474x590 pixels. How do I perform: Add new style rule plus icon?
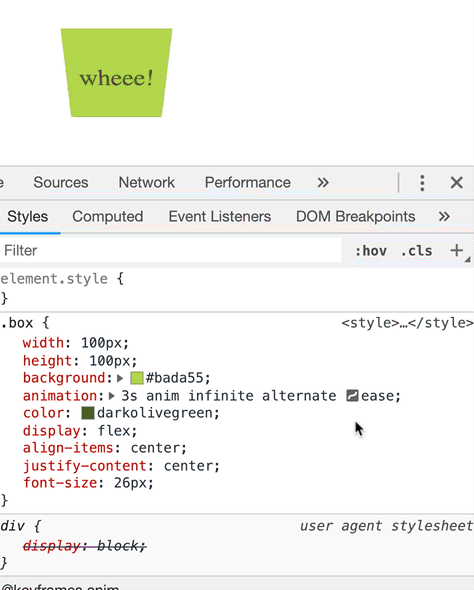tap(457, 250)
